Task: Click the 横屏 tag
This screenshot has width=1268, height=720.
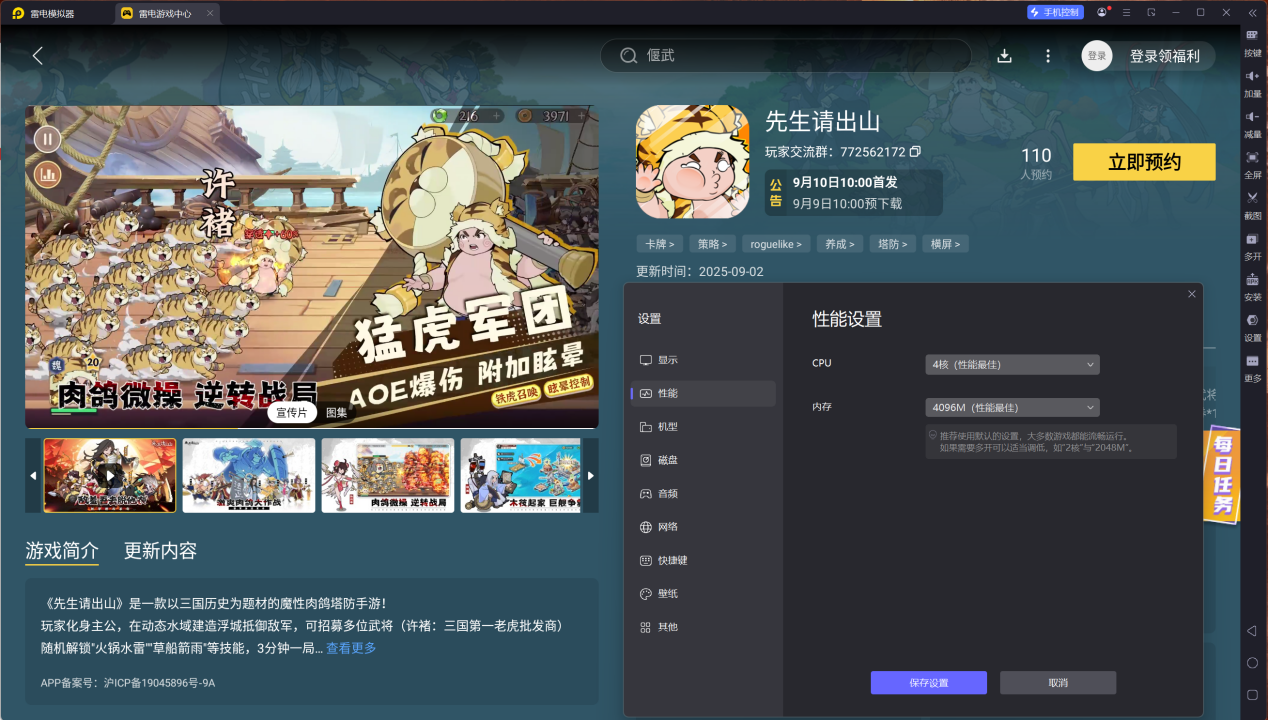Action: (945, 244)
